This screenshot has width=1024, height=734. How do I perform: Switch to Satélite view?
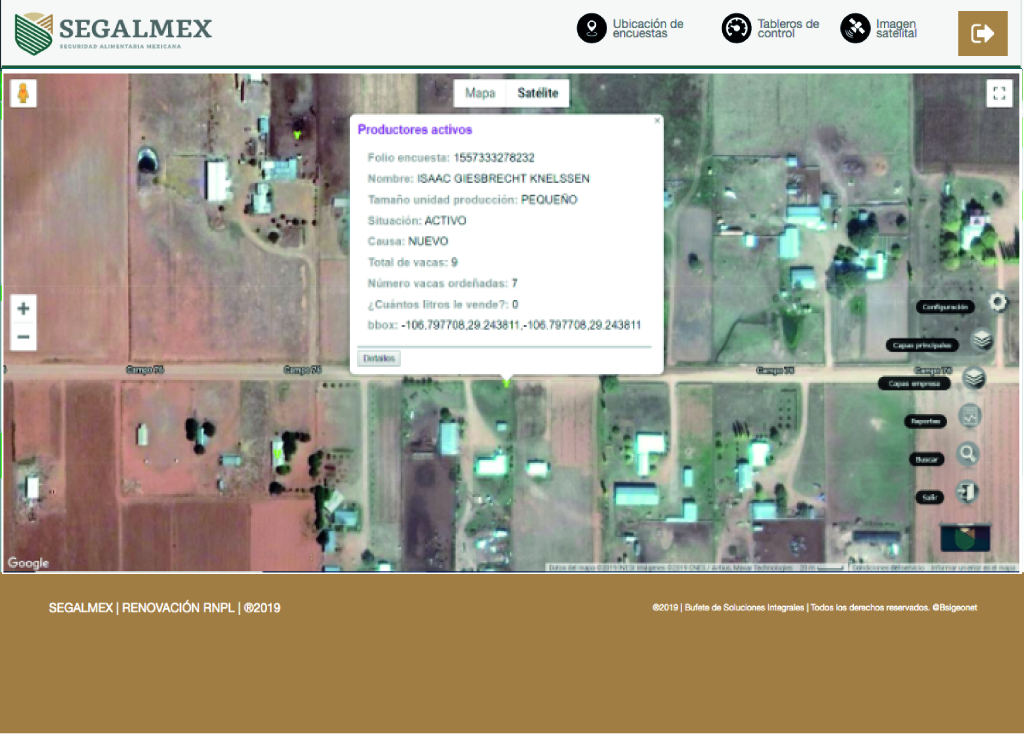coord(538,93)
